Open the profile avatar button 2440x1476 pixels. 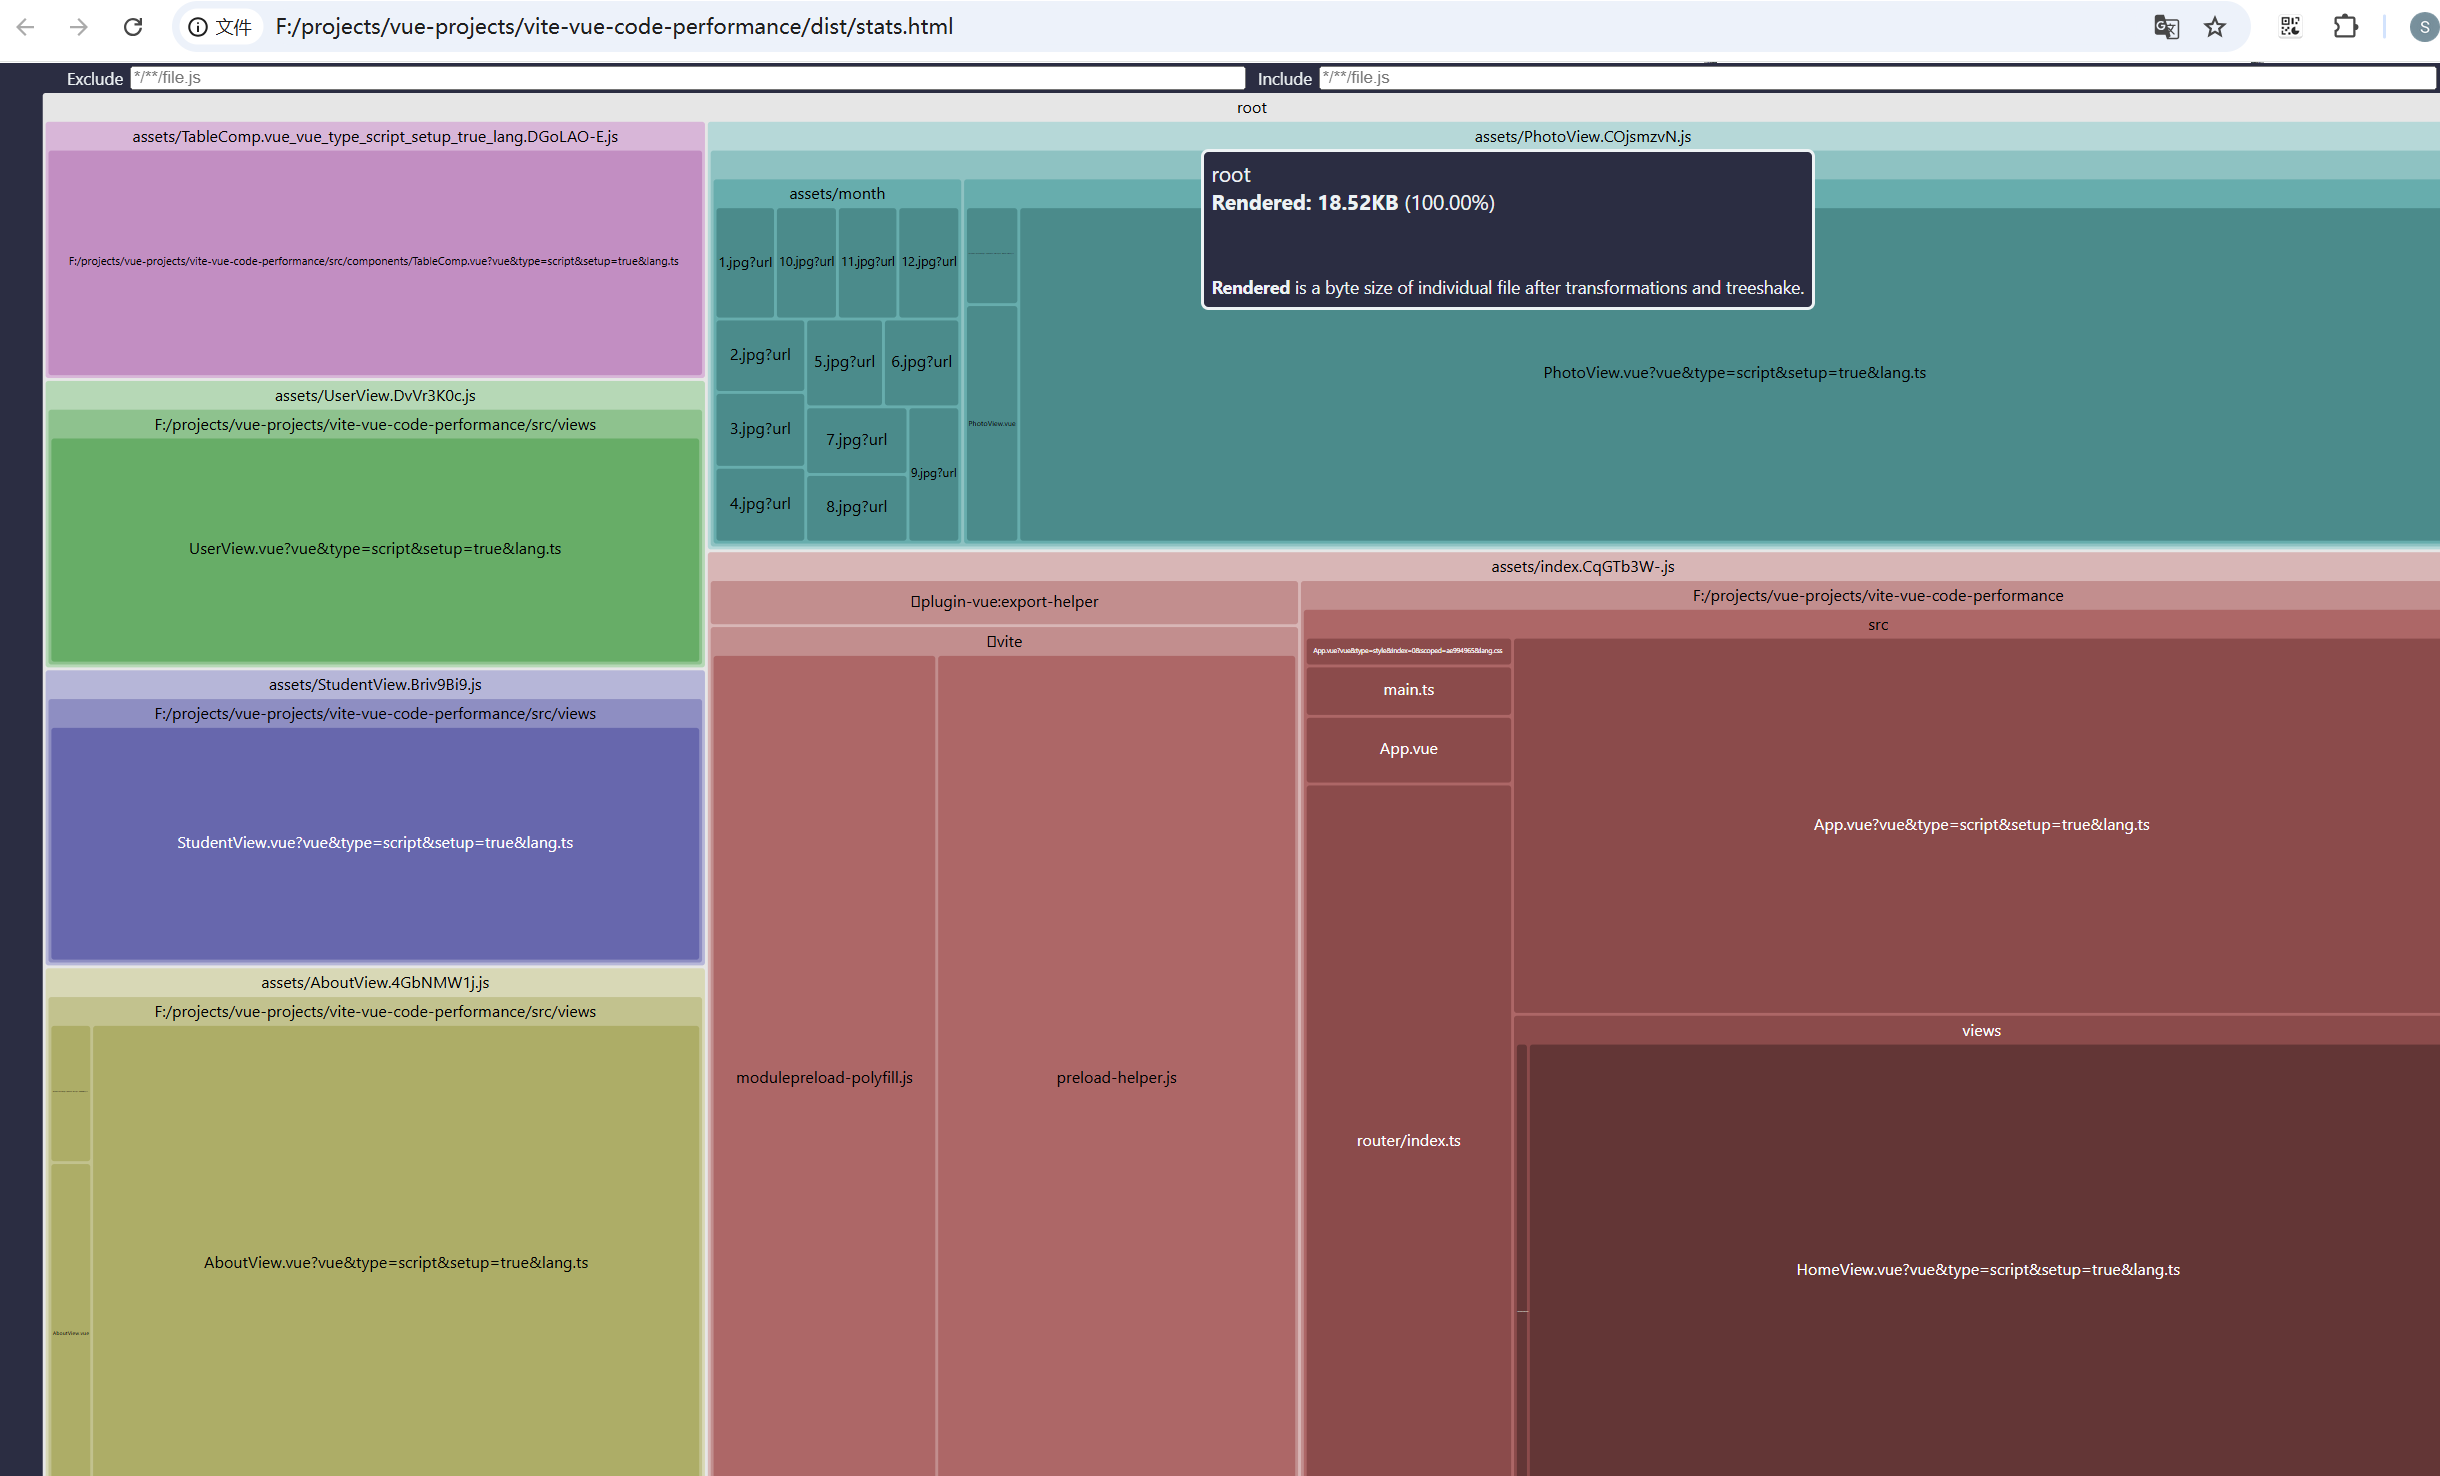[2423, 27]
